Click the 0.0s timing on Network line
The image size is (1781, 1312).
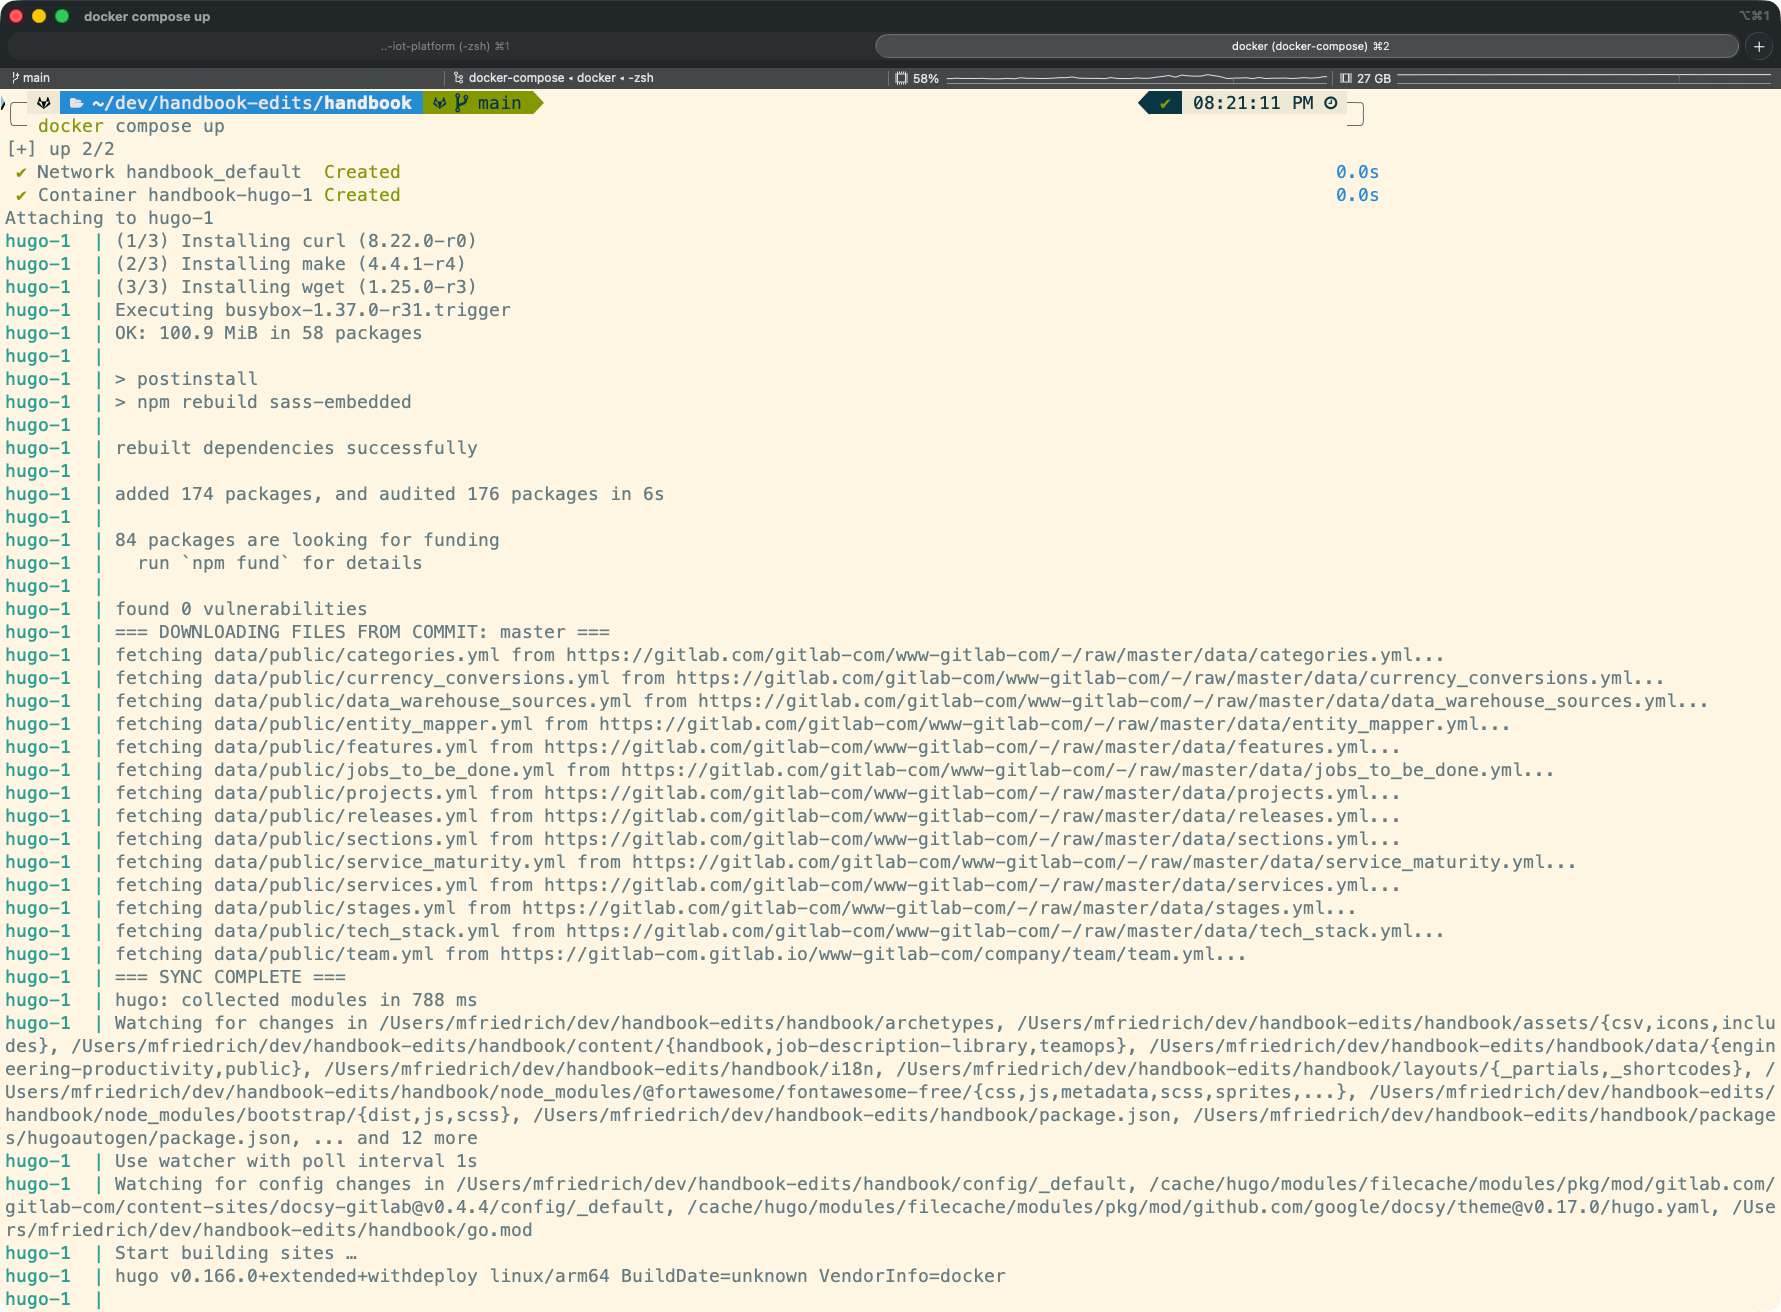pos(1357,172)
